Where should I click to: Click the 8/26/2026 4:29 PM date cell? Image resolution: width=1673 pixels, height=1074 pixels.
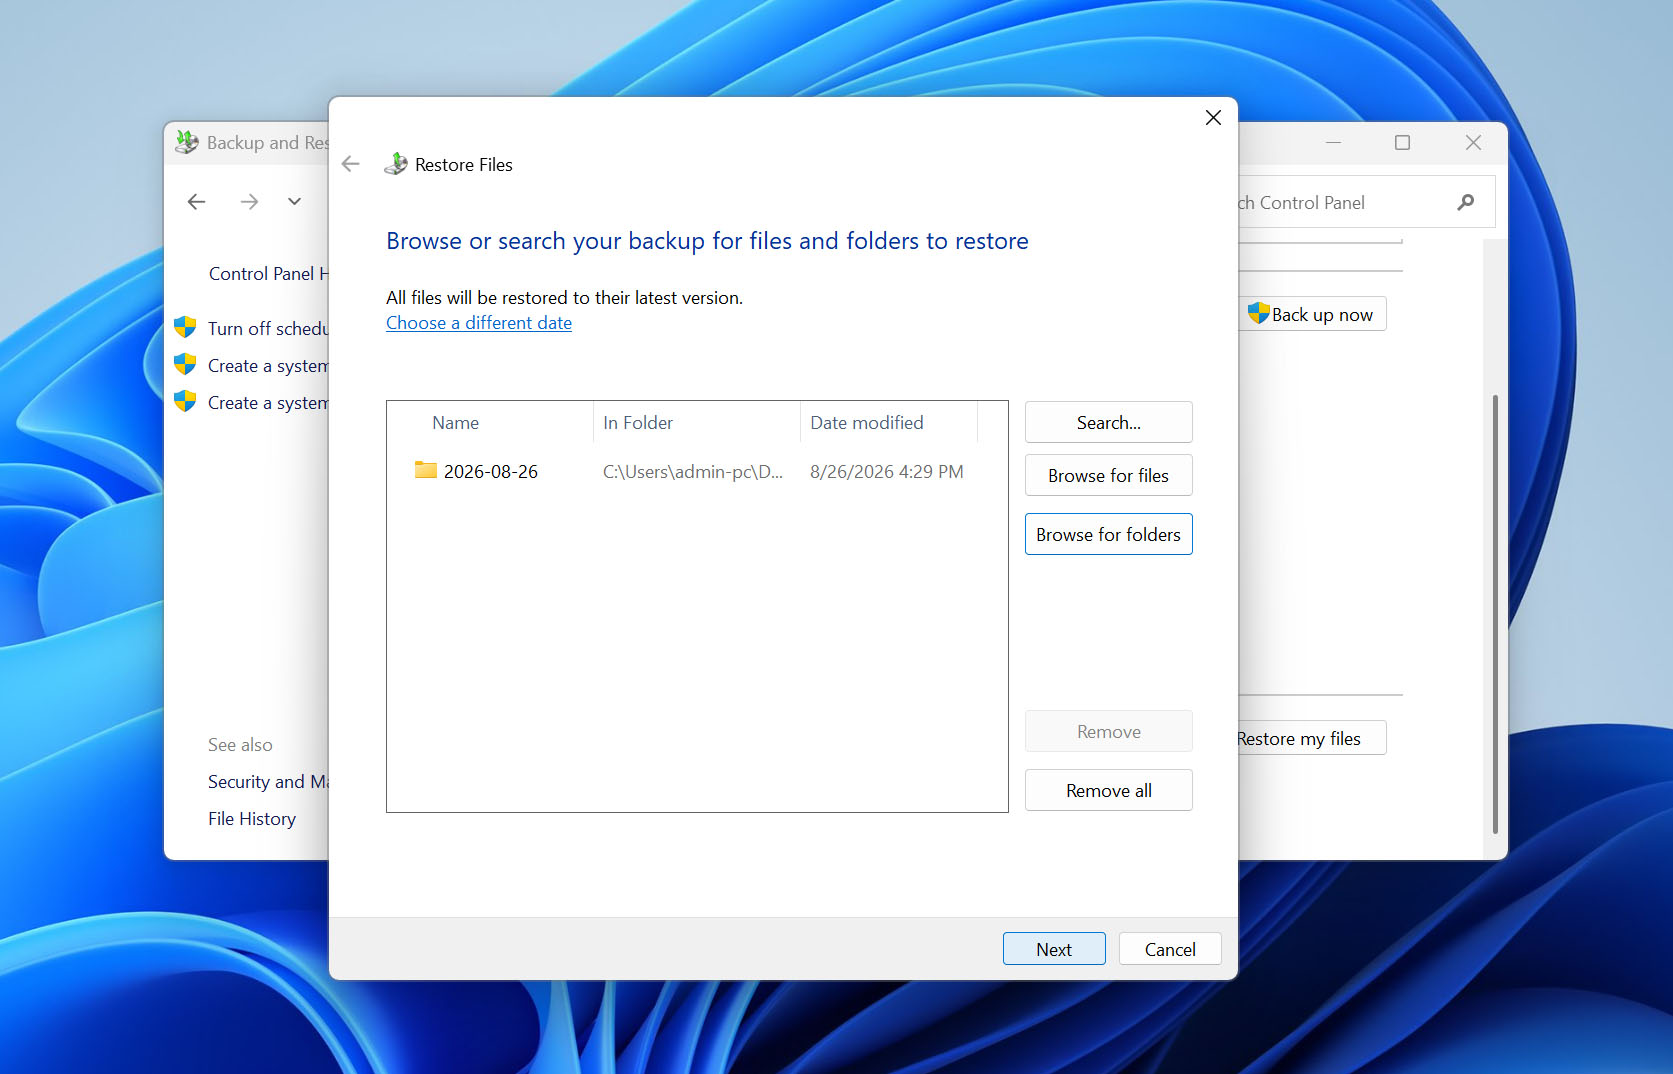pyautogui.click(x=887, y=471)
